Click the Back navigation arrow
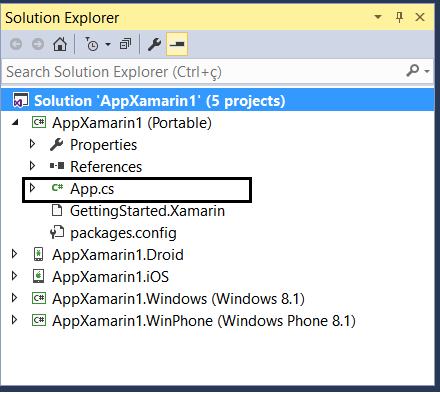440x394 pixels. [x=16, y=44]
